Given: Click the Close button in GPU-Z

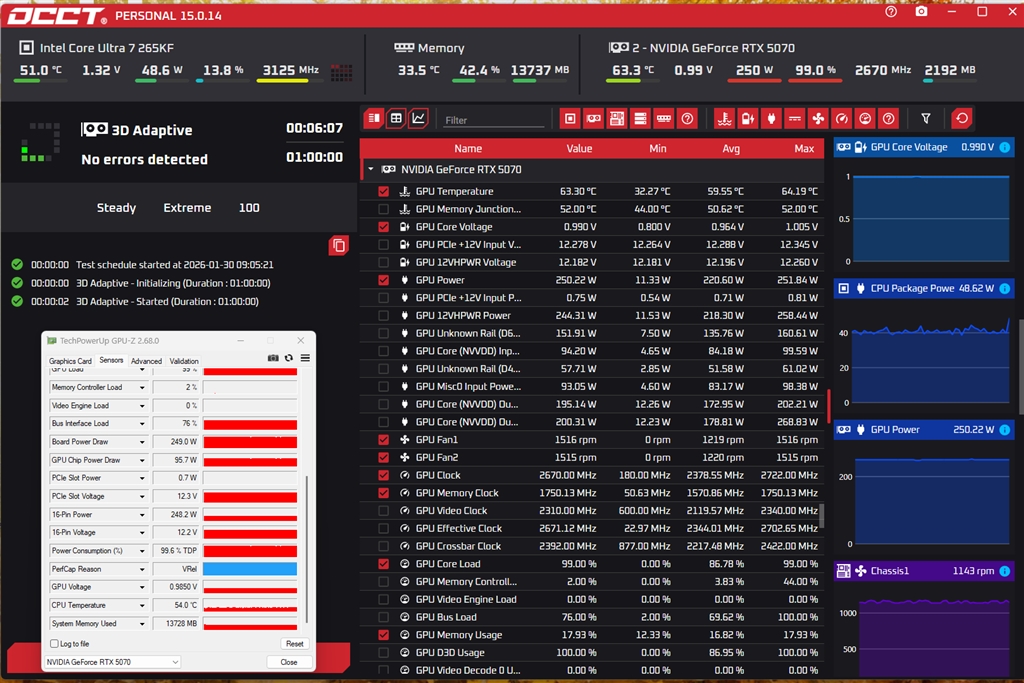Looking at the screenshot, I should tap(289, 662).
